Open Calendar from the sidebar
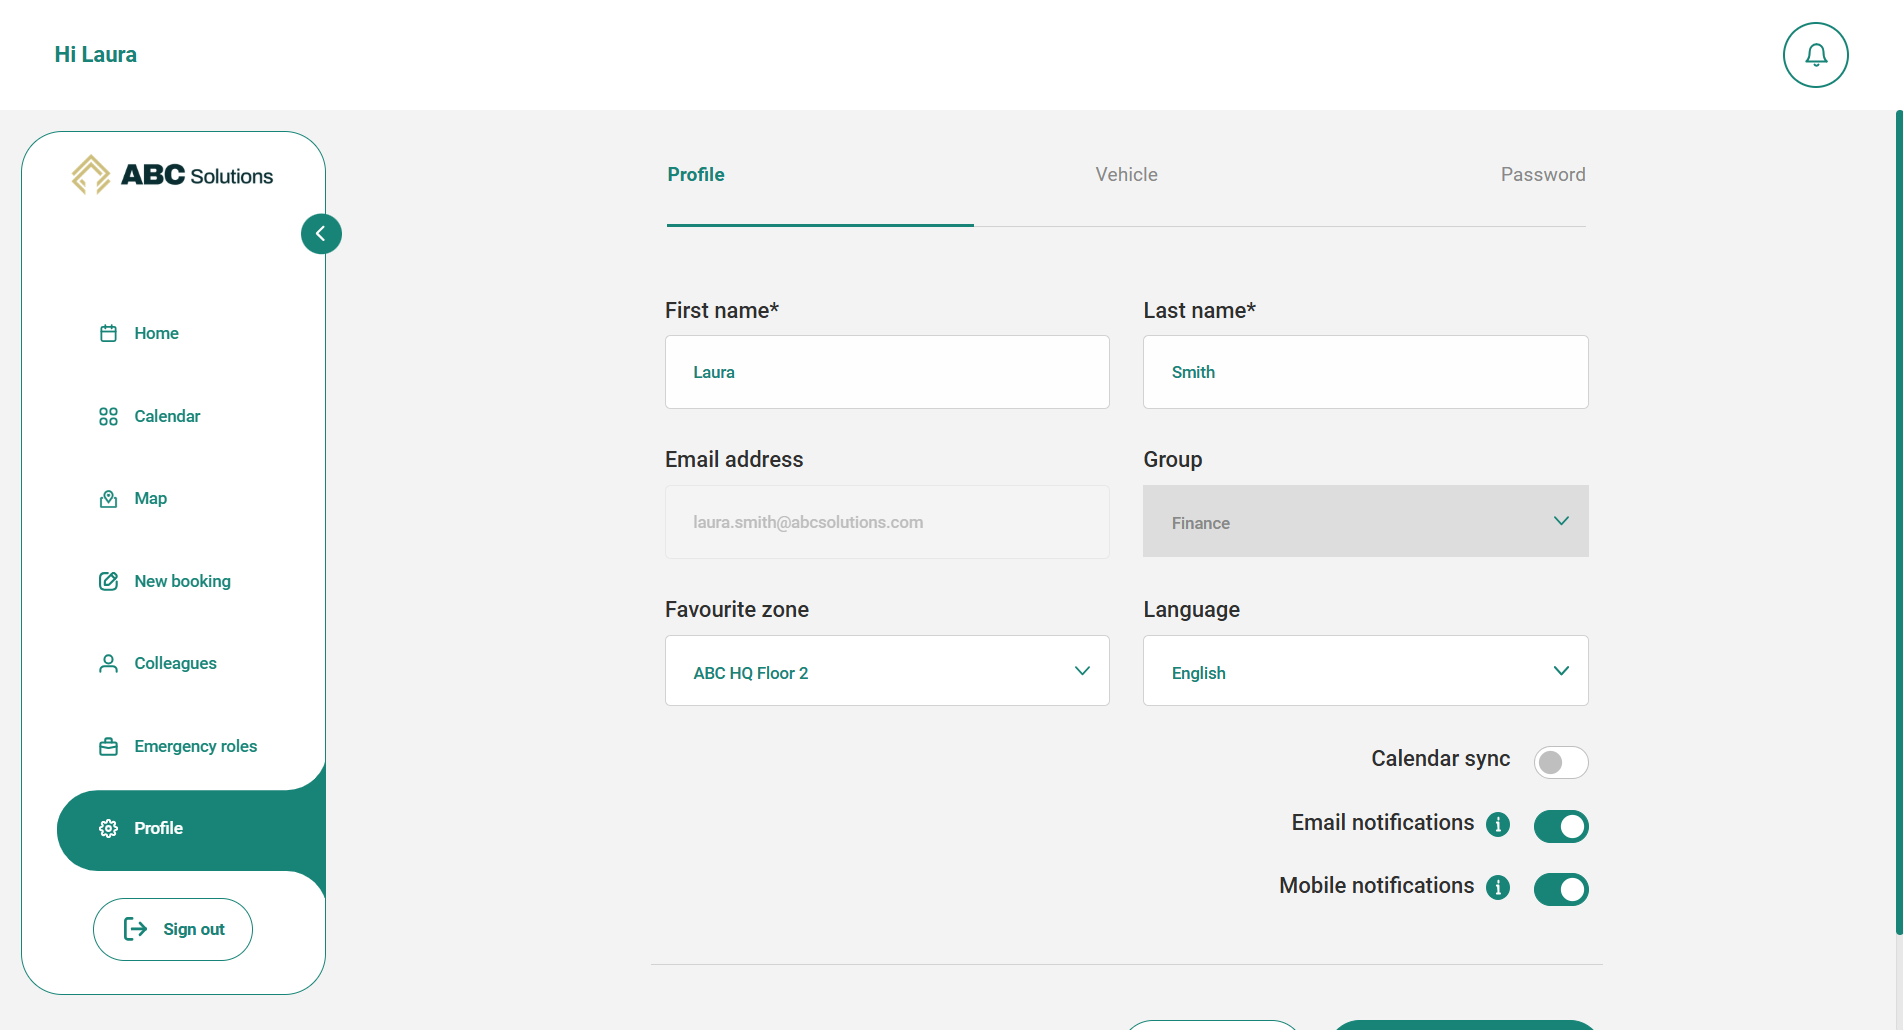 point(167,416)
